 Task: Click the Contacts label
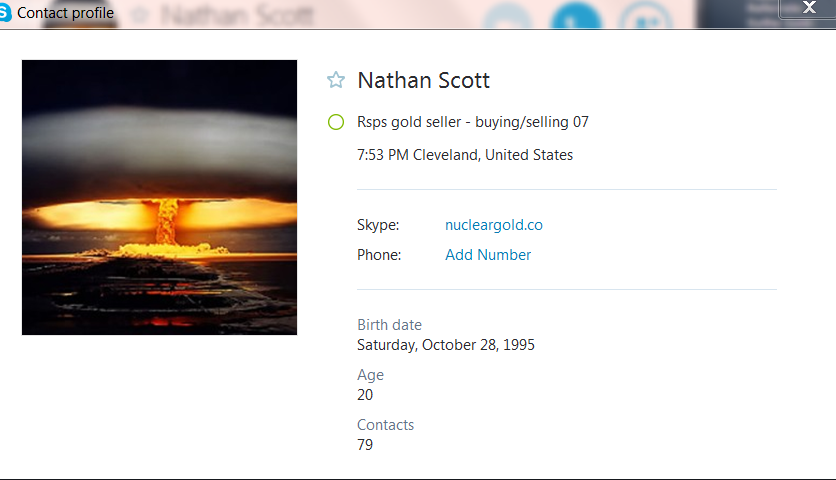pyautogui.click(x=385, y=425)
